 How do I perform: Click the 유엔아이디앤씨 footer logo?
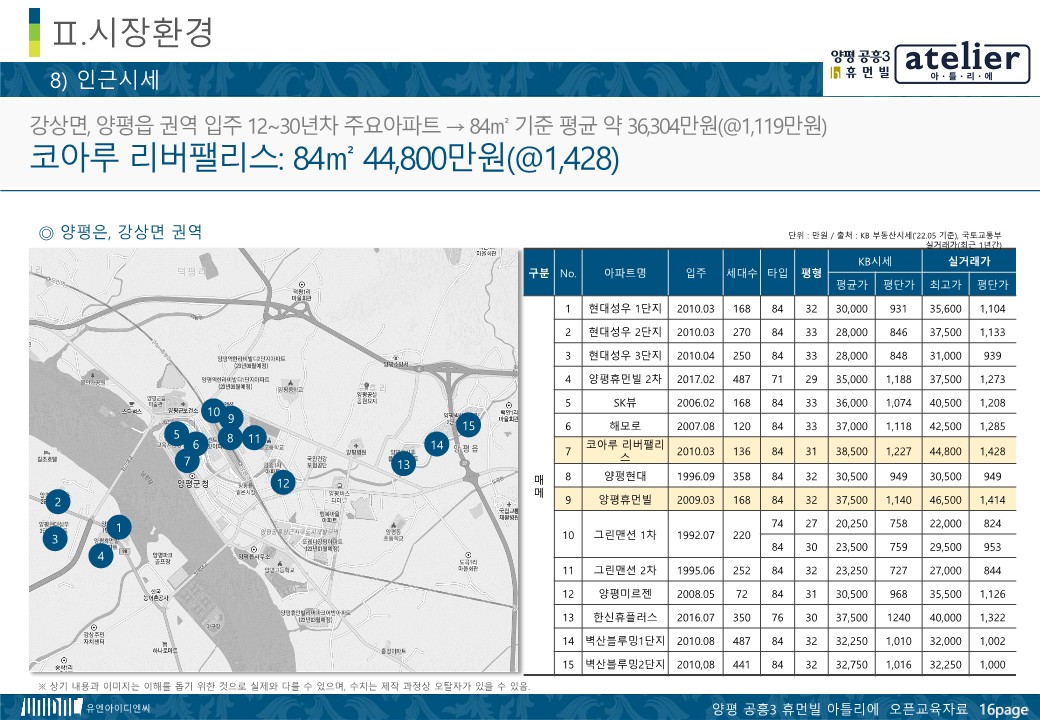click(x=87, y=707)
